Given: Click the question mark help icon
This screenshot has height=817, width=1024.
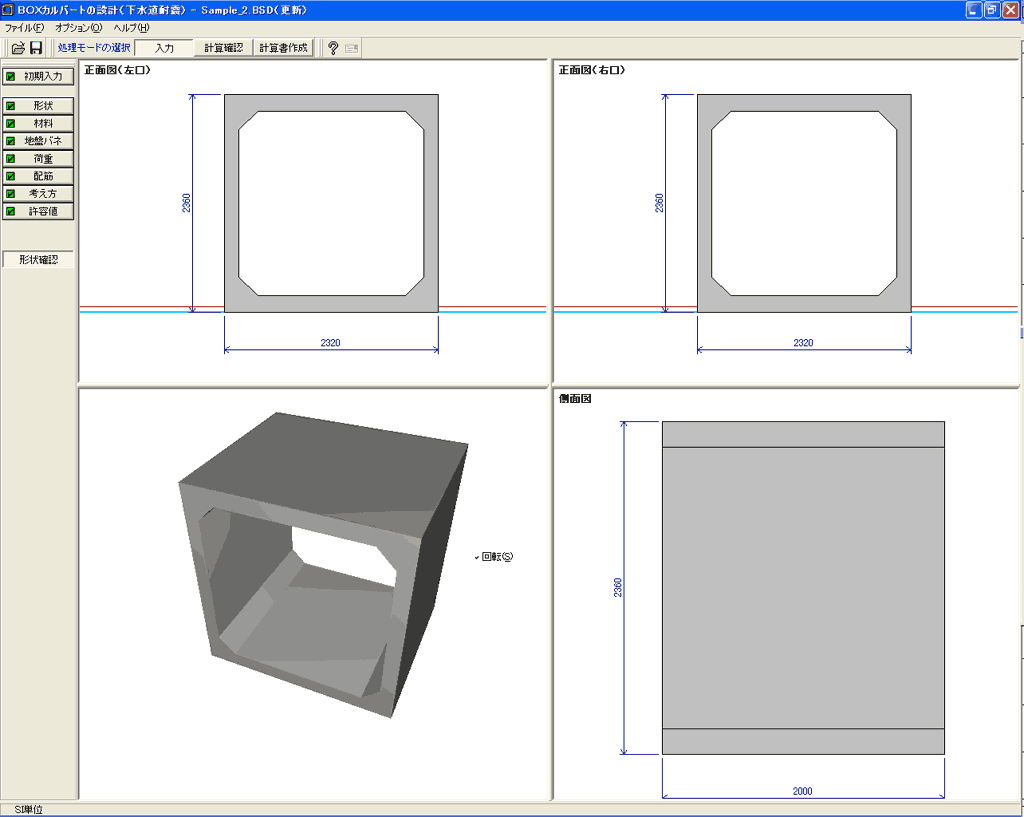Looking at the screenshot, I should click(333, 48).
